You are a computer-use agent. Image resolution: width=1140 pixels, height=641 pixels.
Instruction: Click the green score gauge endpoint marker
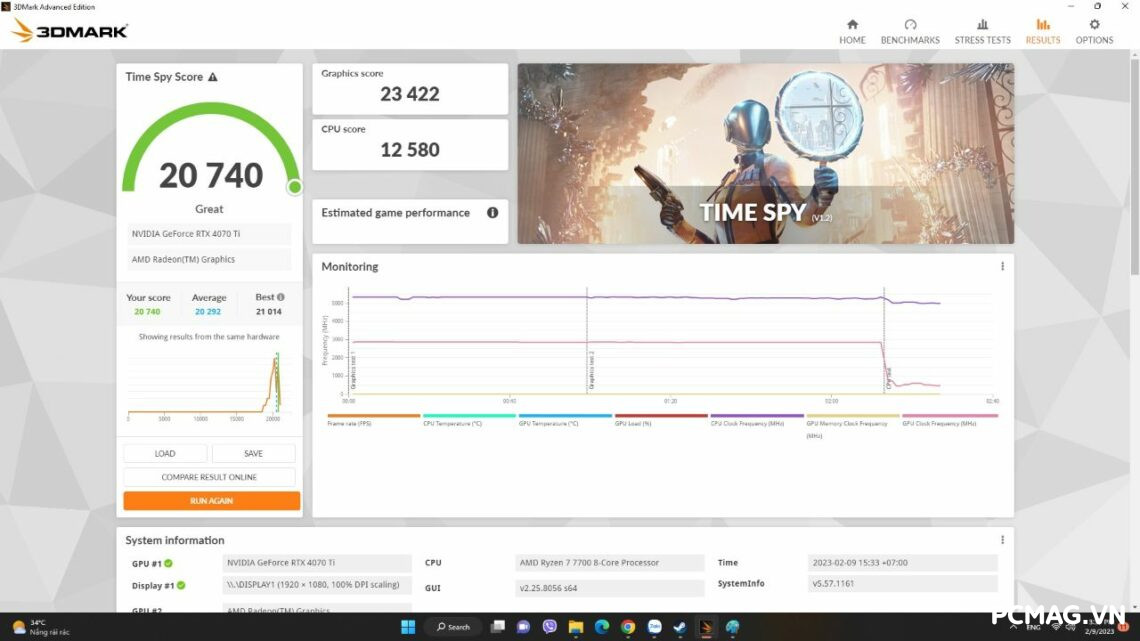(295, 187)
